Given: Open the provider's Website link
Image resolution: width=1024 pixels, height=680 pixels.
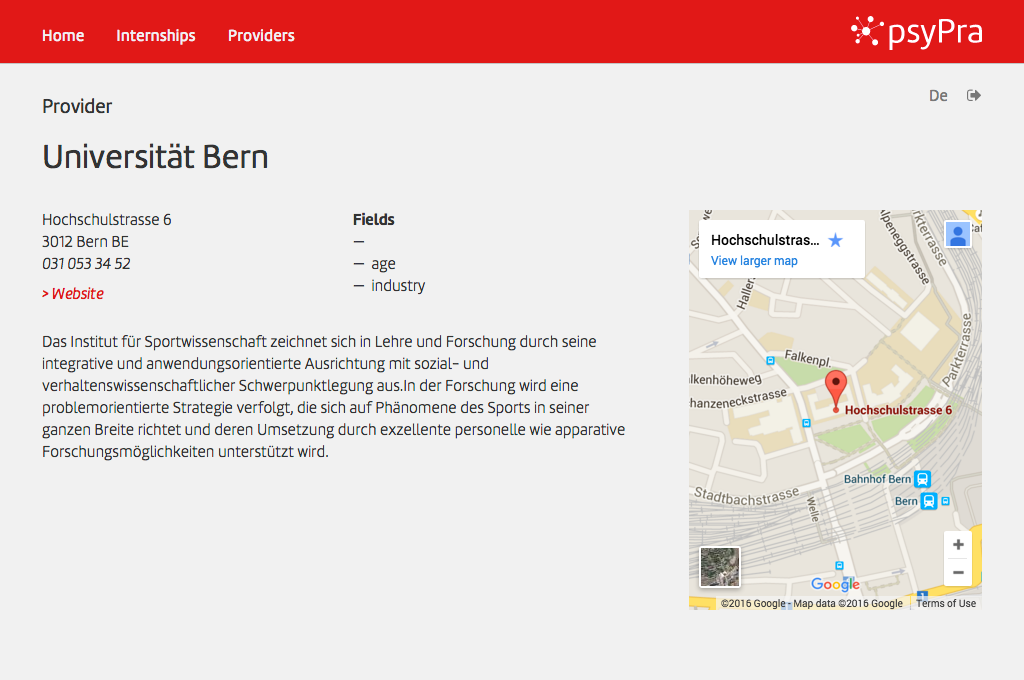Looking at the screenshot, I should 73,294.
